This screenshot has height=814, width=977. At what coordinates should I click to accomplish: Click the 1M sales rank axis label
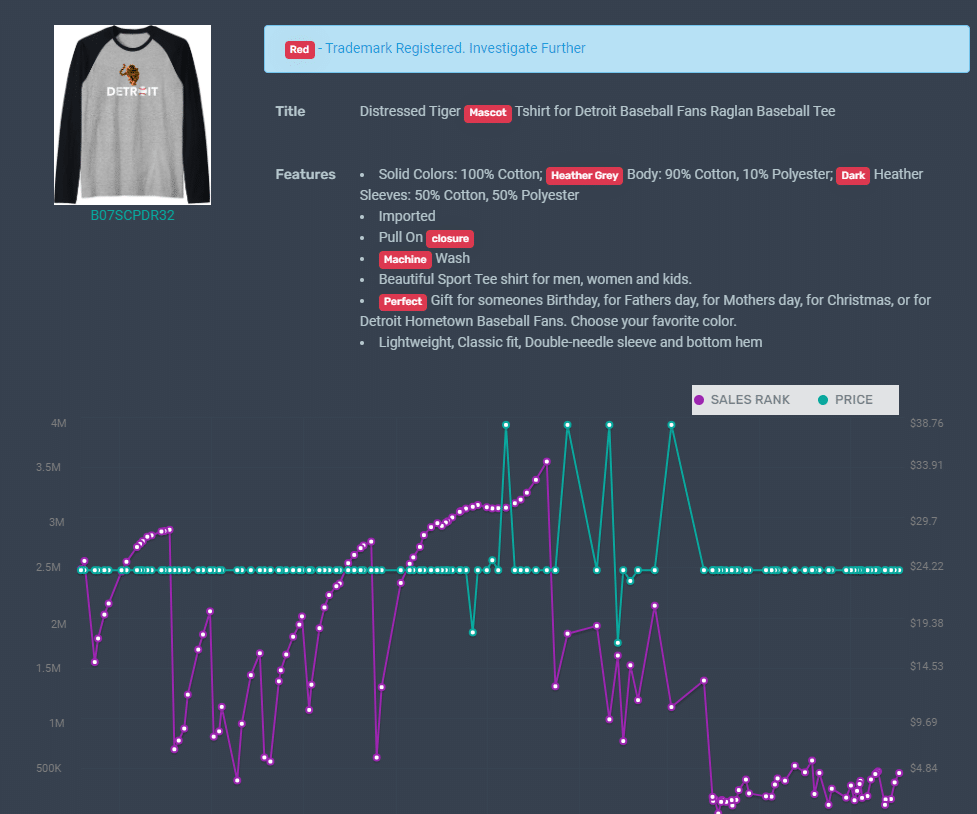[57, 724]
